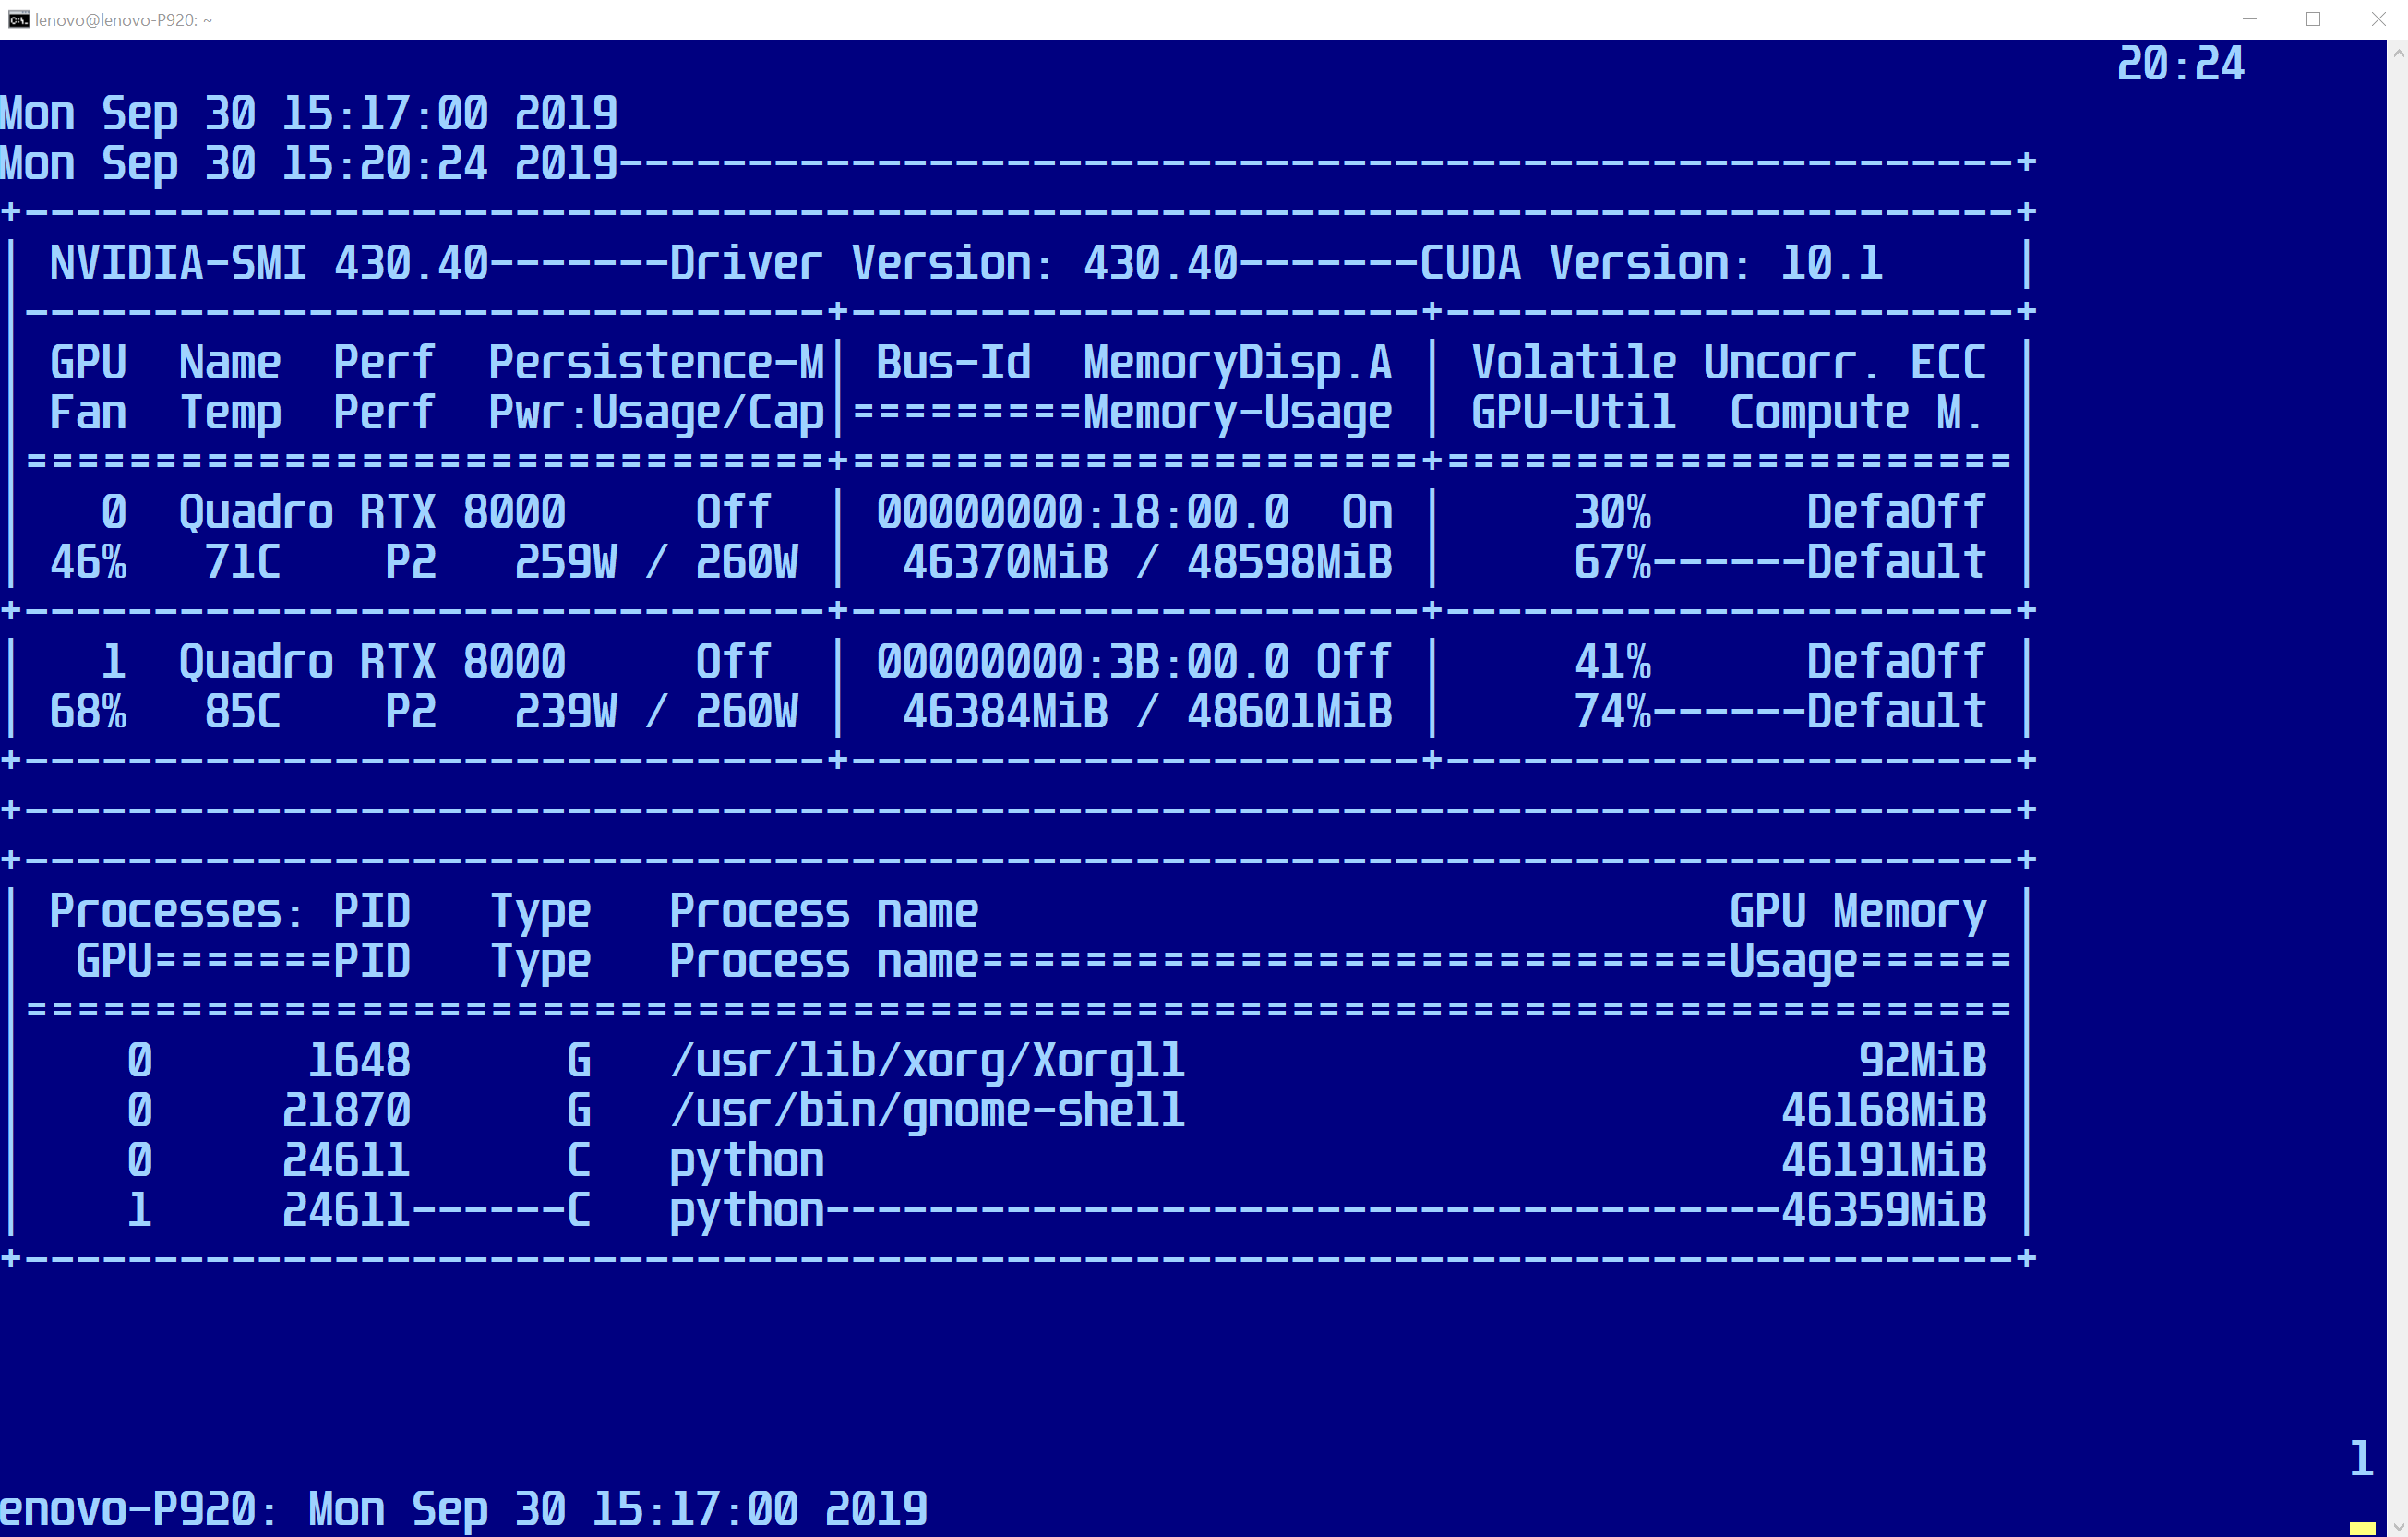Click the window title lenovo@lenovo-P920
The height and width of the screenshot is (1537, 2408).
[123, 20]
